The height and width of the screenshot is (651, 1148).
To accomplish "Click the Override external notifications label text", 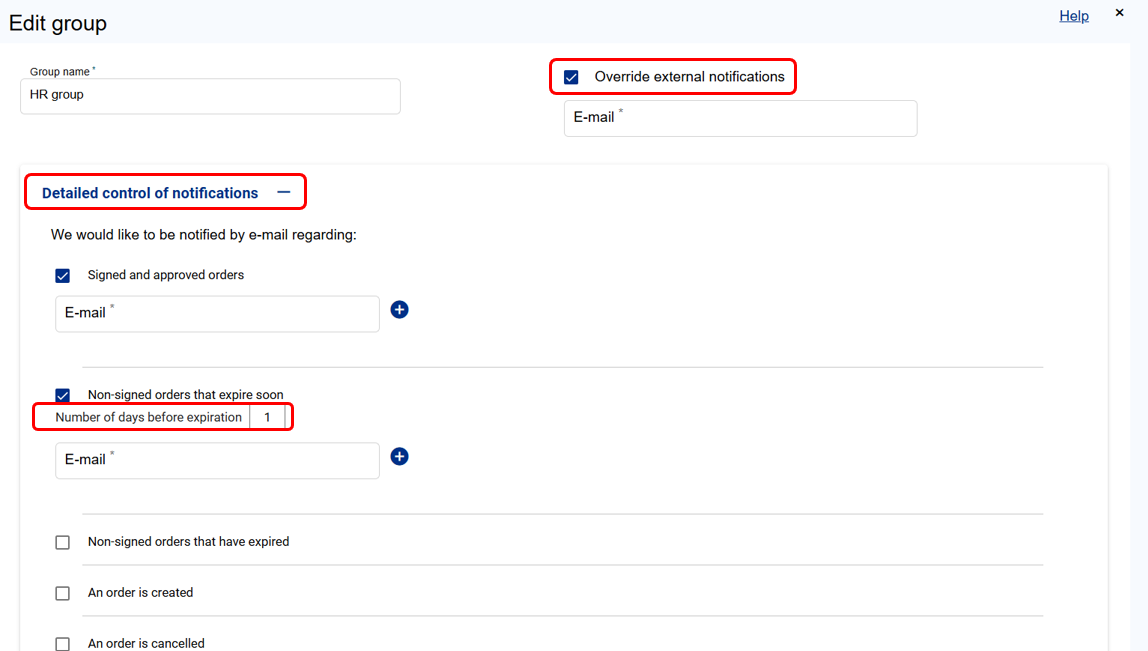I will click(x=689, y=77).
